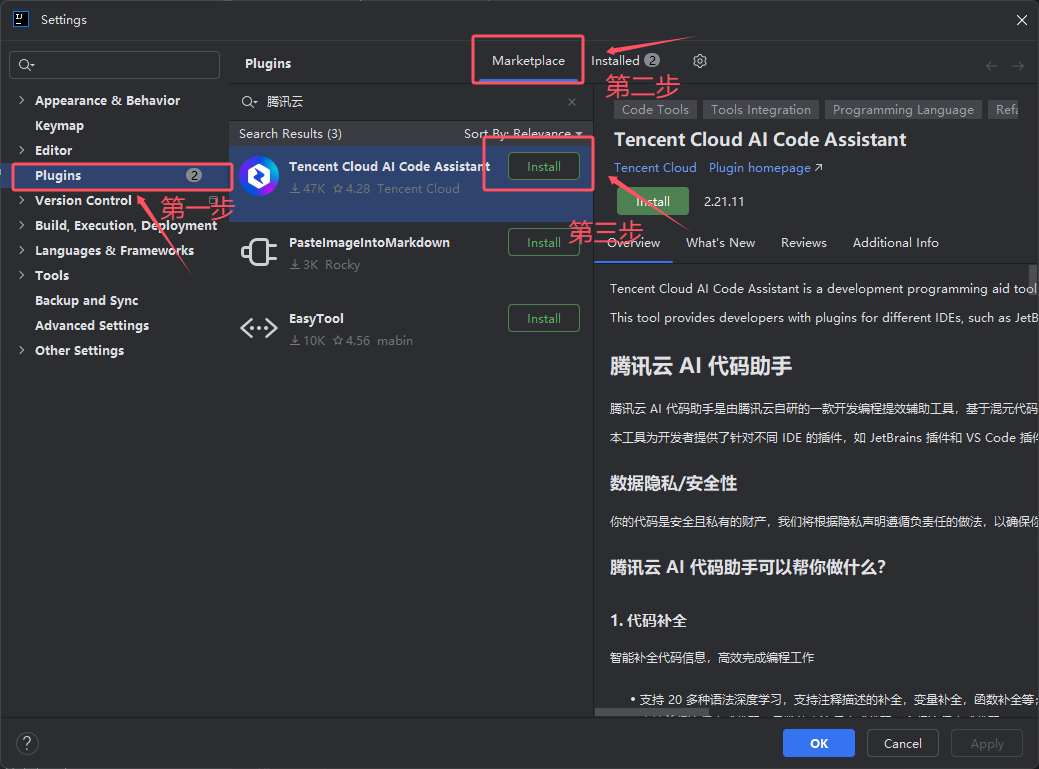Expand the Other Settings section
This screenshot has width=1039, height=769.
click(21, 350)
